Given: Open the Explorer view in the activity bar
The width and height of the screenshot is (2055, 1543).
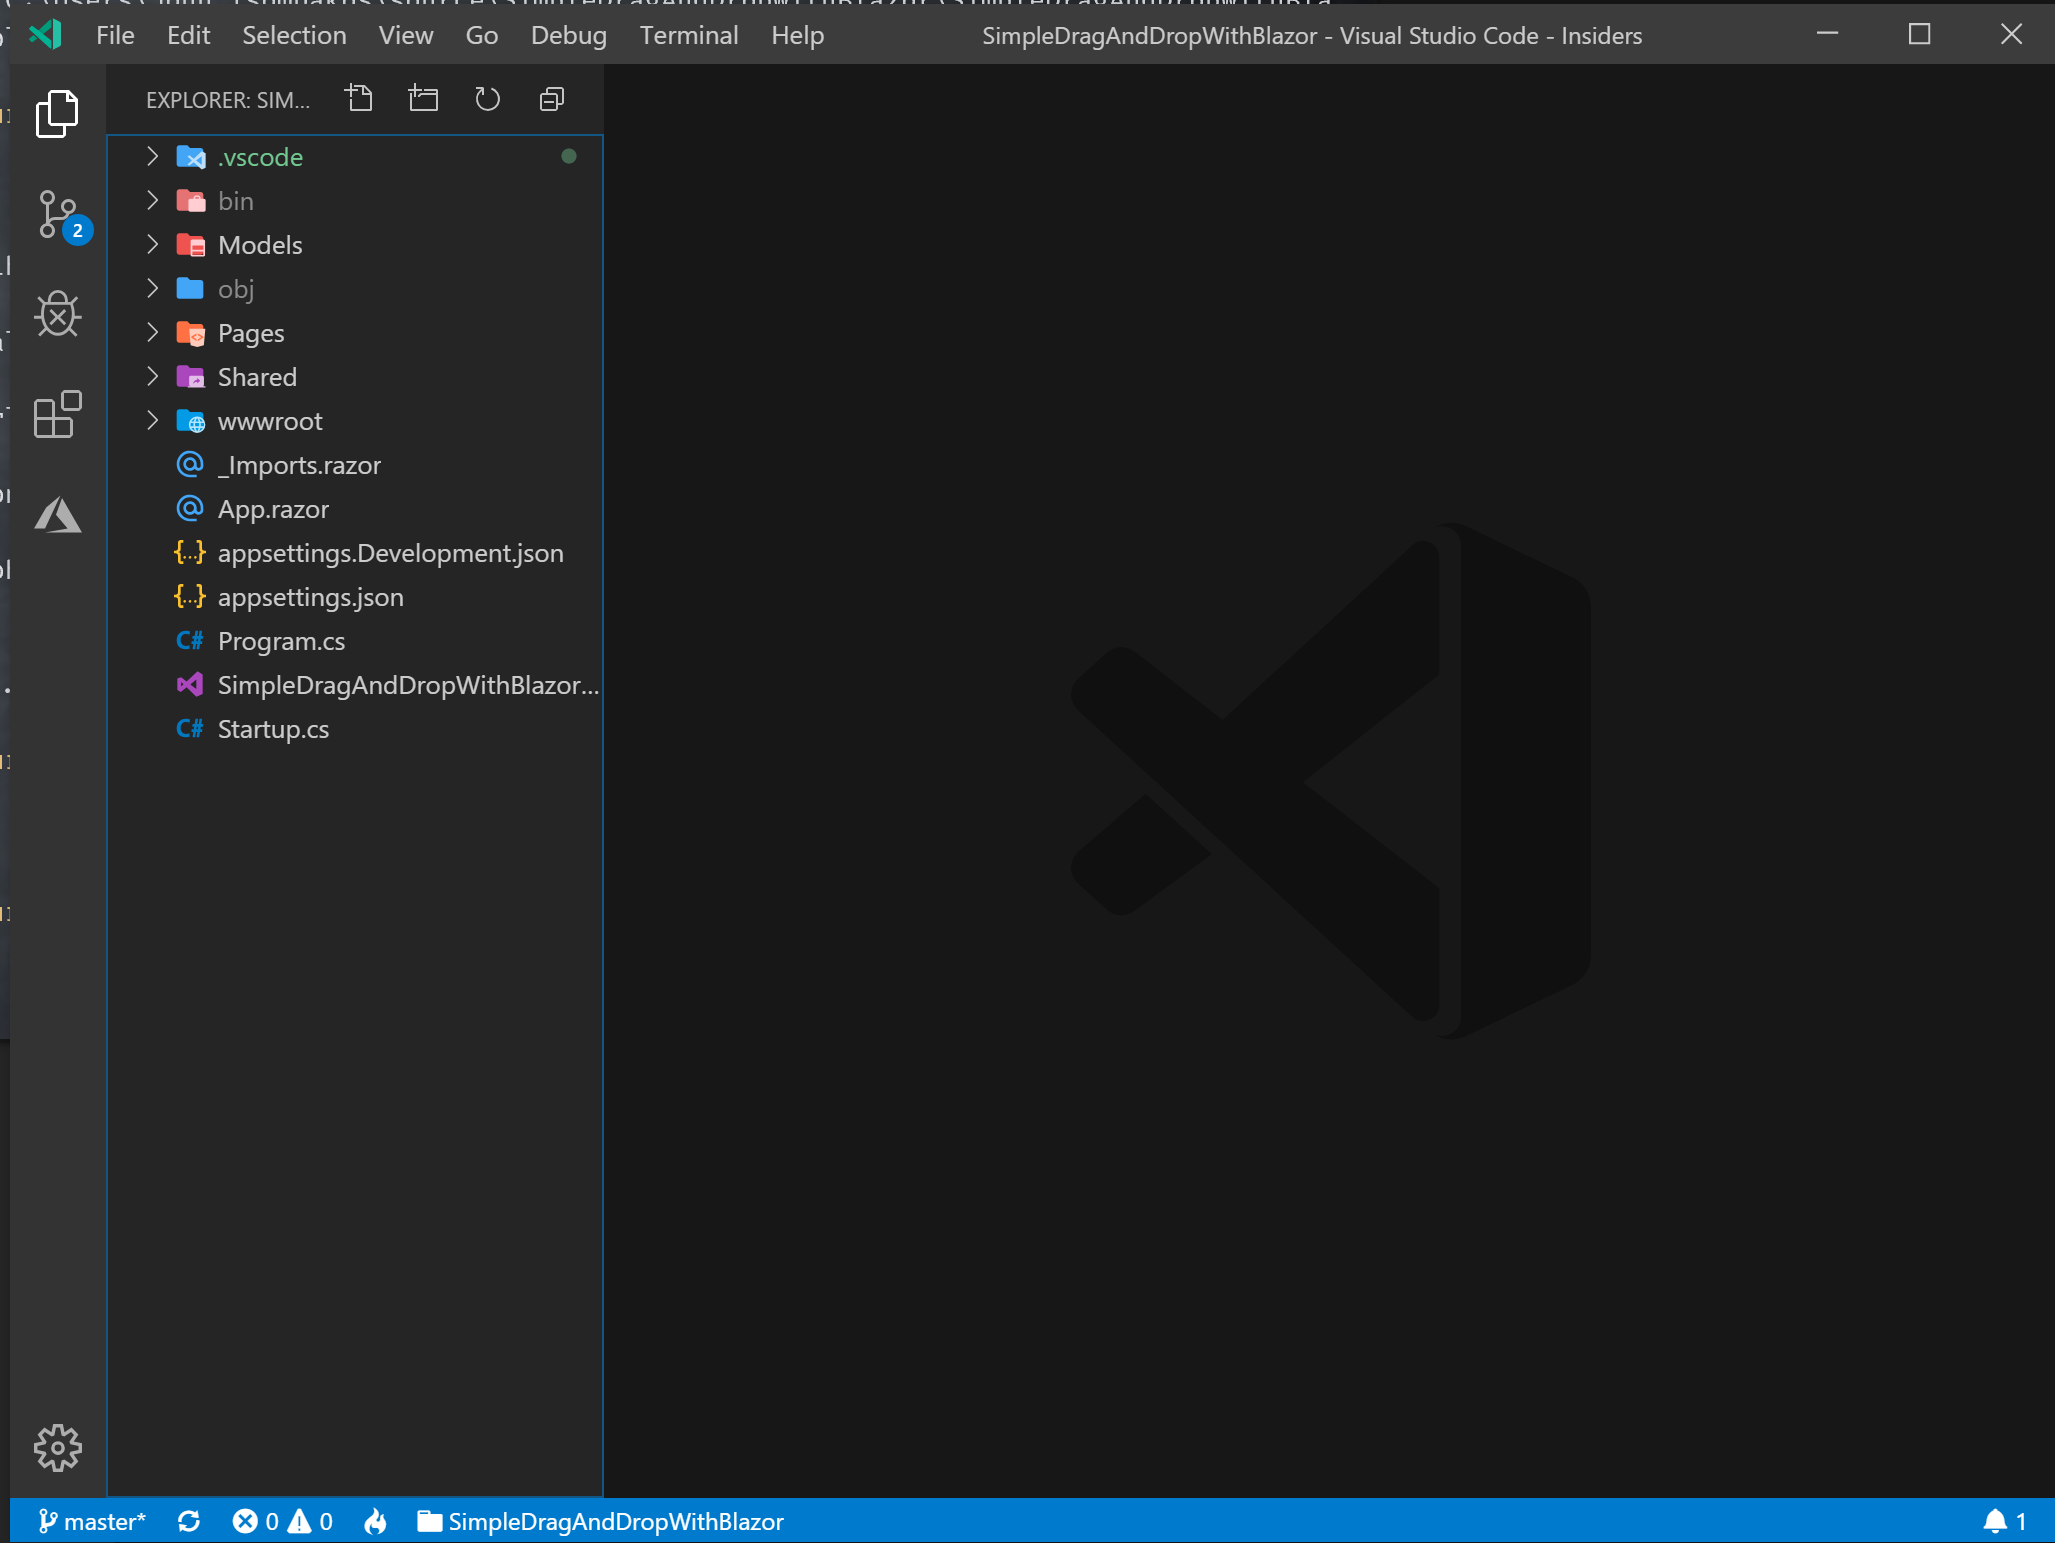Looking at the screenshot, I should pyautogui.click(x=57, y=113).
